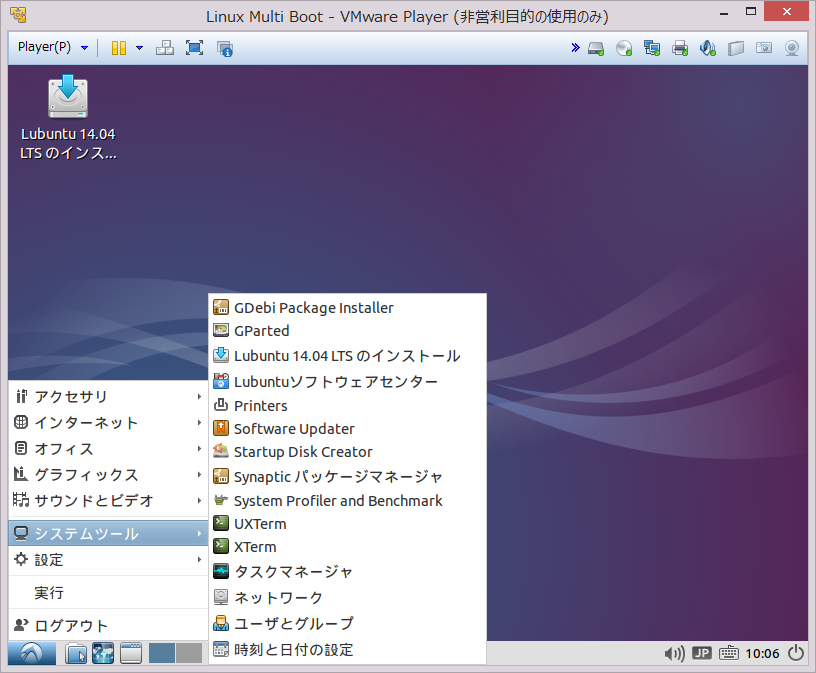Click the greyed removable device icon

pyautogui.click(x=735, y=48)
